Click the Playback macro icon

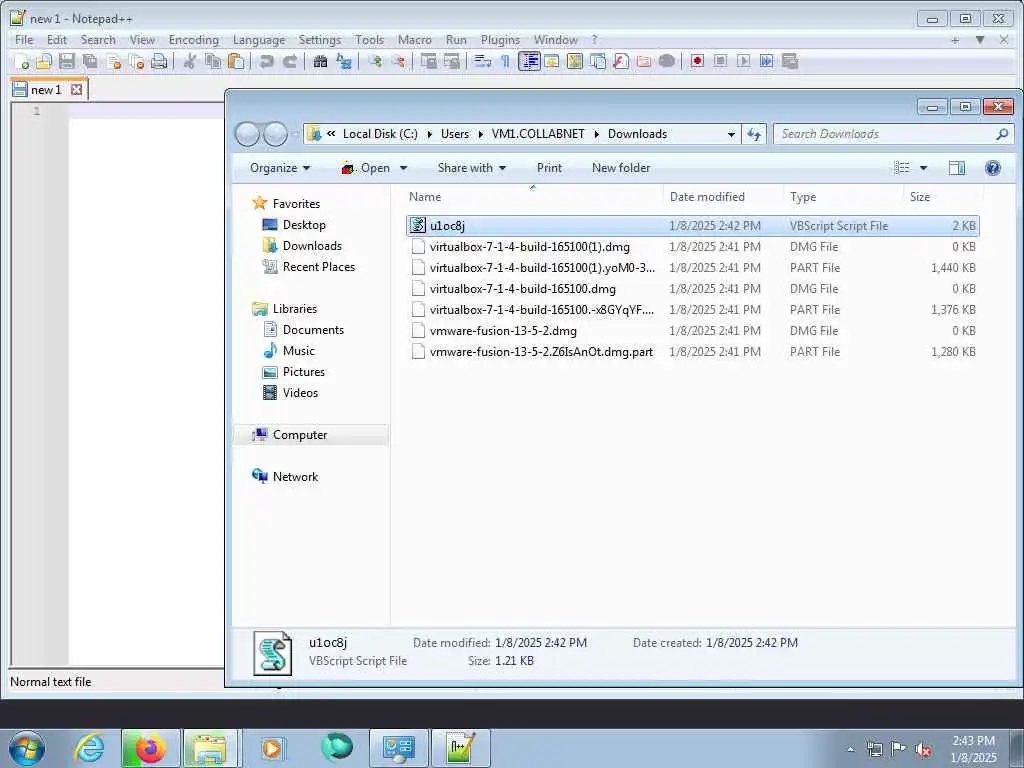click(743, 61)
